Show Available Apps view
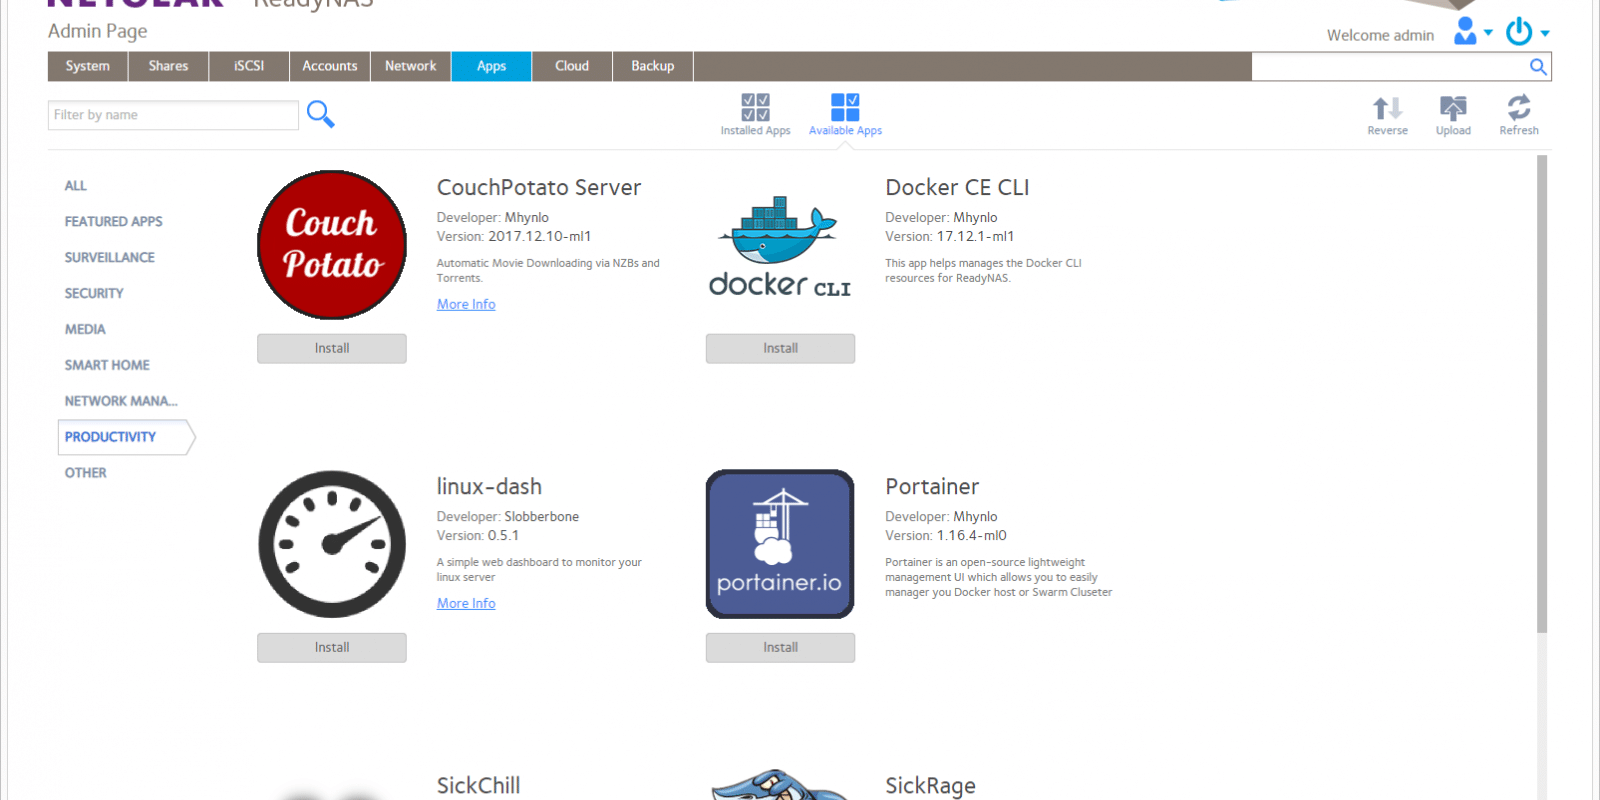Image resolution: width=1600 pixels, height=800 pixels. pos(845,115)
